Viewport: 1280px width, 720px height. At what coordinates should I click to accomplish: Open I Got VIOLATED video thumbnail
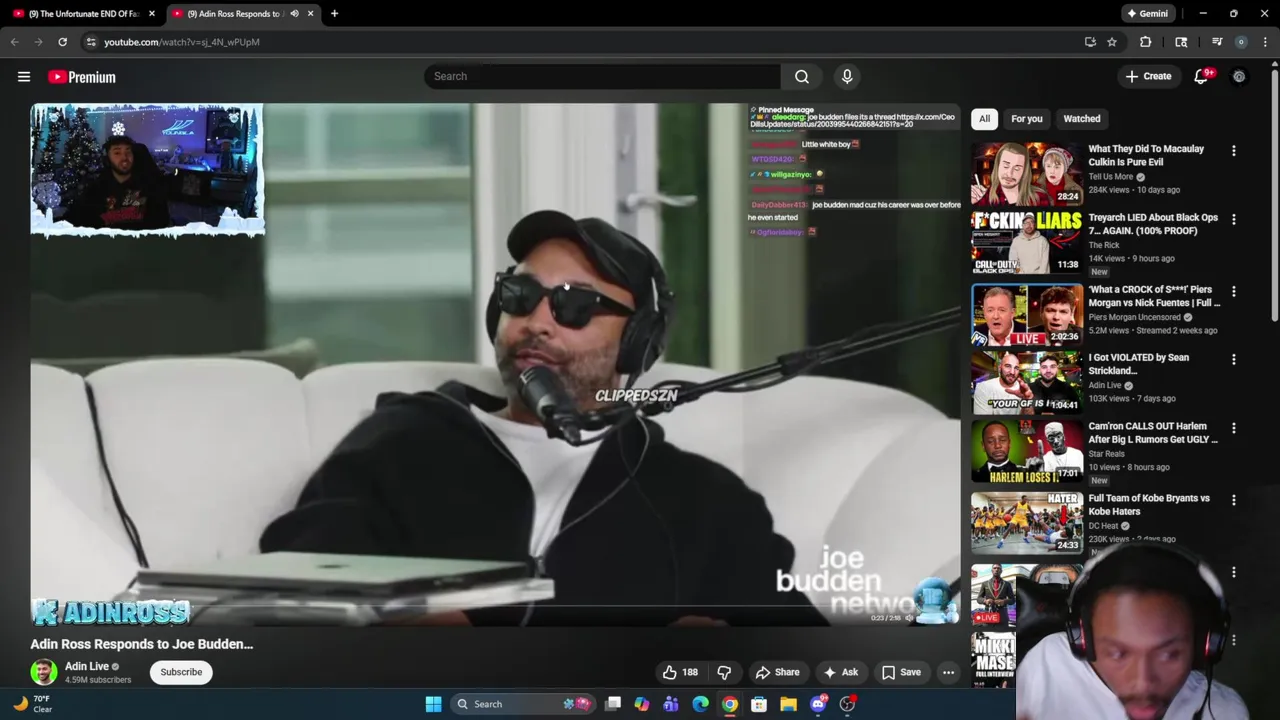[x=1027, y=382]
